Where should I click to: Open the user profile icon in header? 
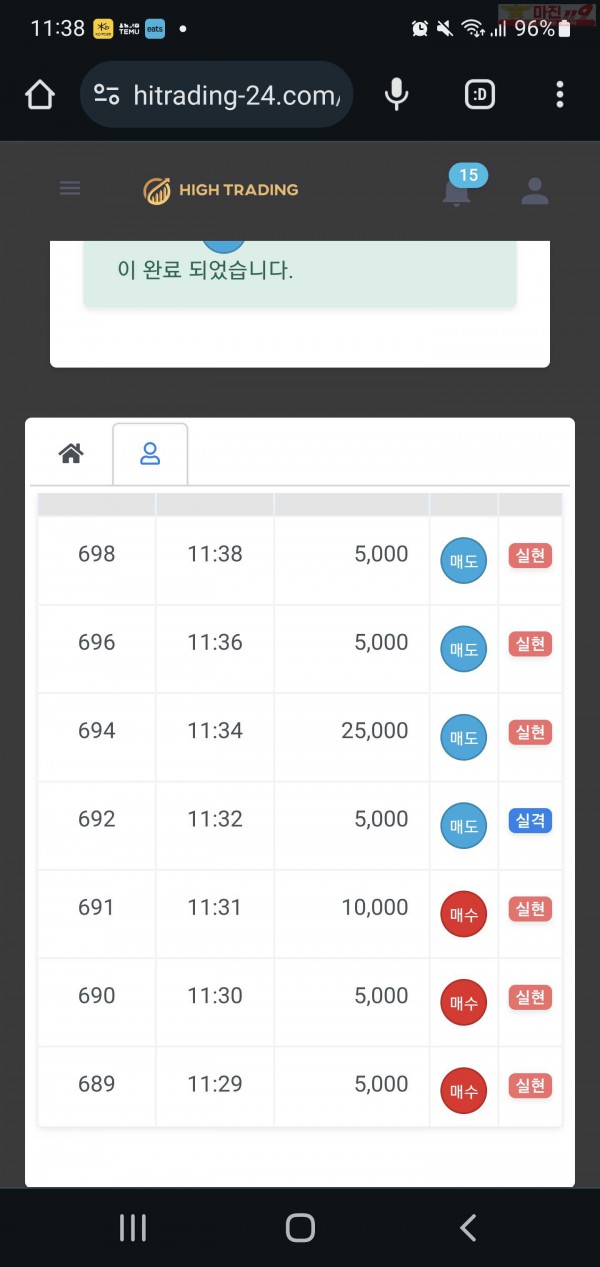pyautogui.click(x=535, y=190)
